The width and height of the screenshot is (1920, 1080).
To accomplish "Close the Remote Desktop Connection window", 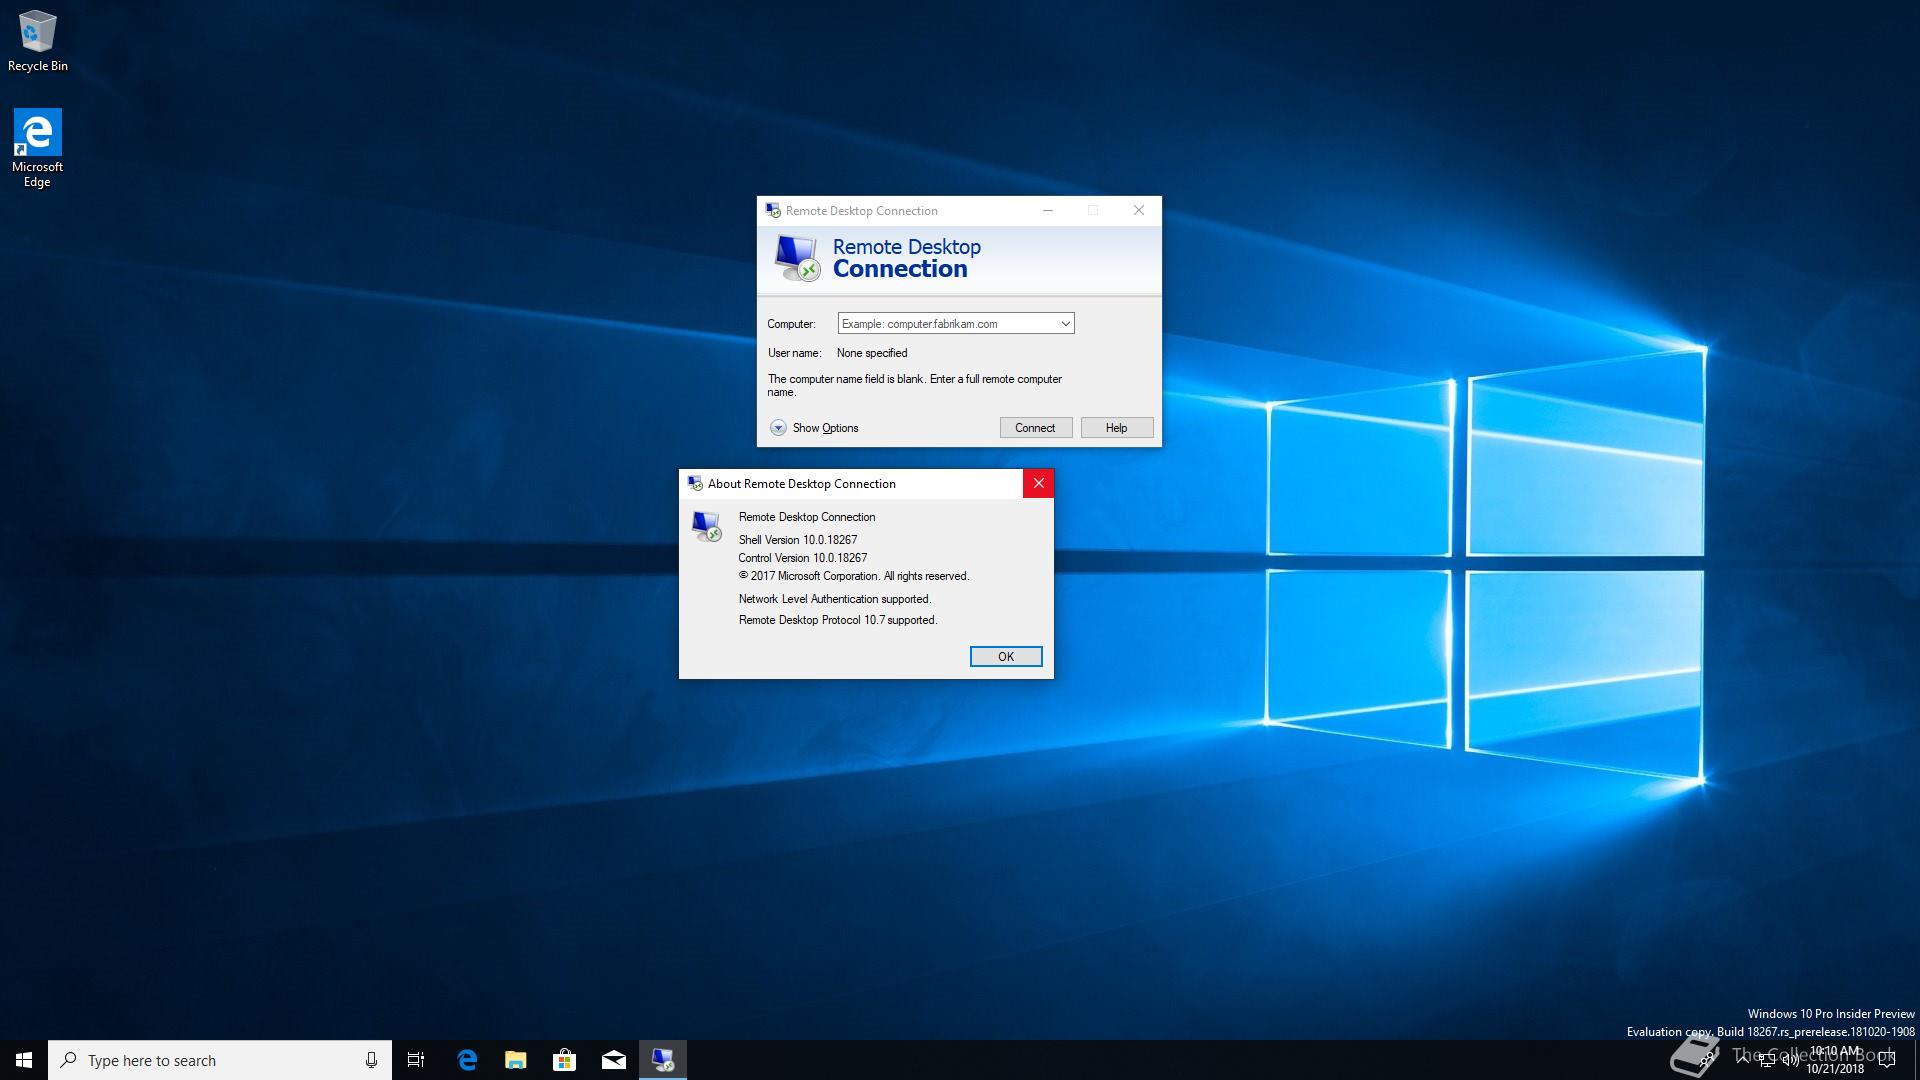I will [x=1138, y=210].
